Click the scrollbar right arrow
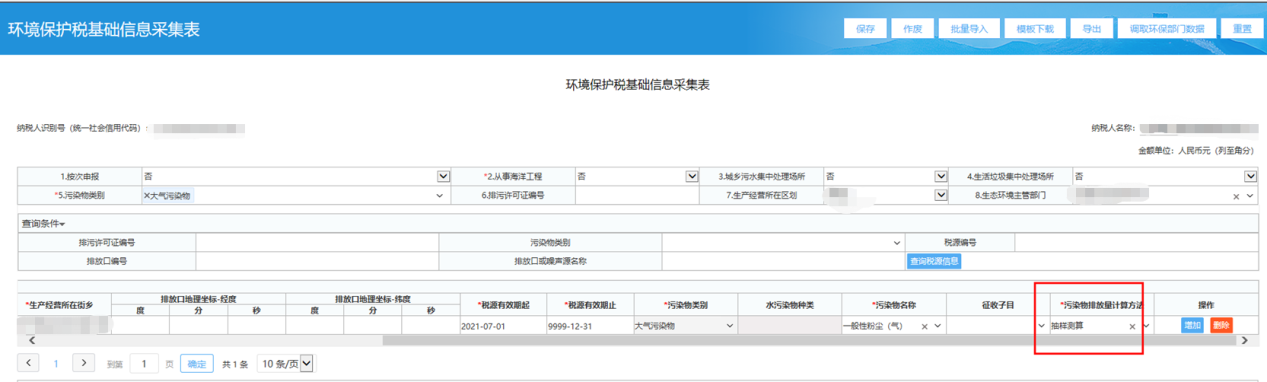The width and height of the screenshot is (1267, 382). pos(1244,340)
